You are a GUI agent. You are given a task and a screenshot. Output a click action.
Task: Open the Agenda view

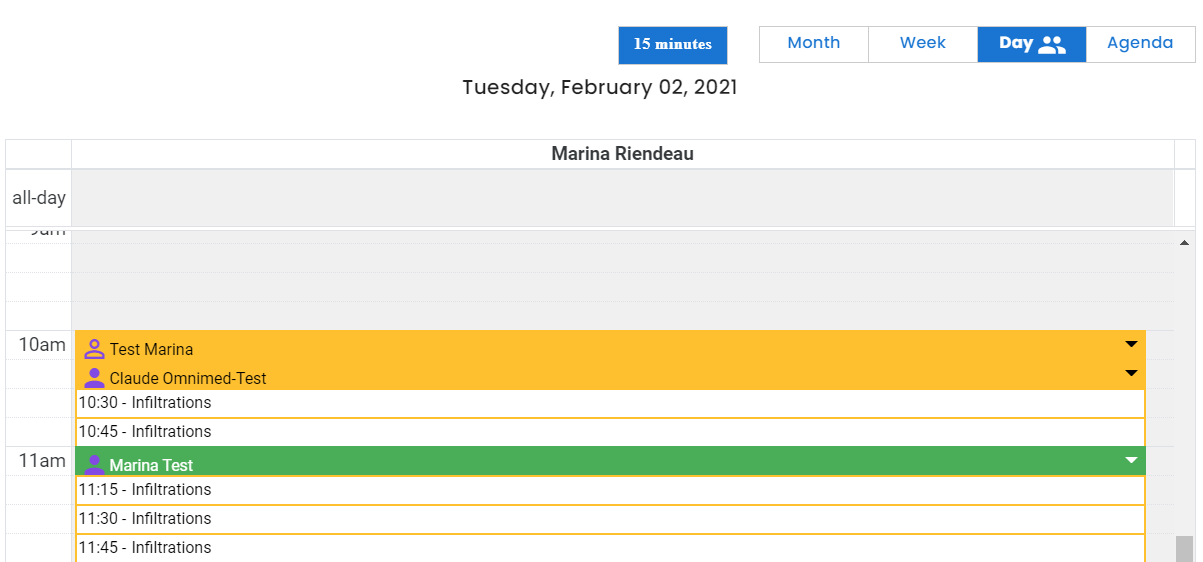coord(1140,44)
